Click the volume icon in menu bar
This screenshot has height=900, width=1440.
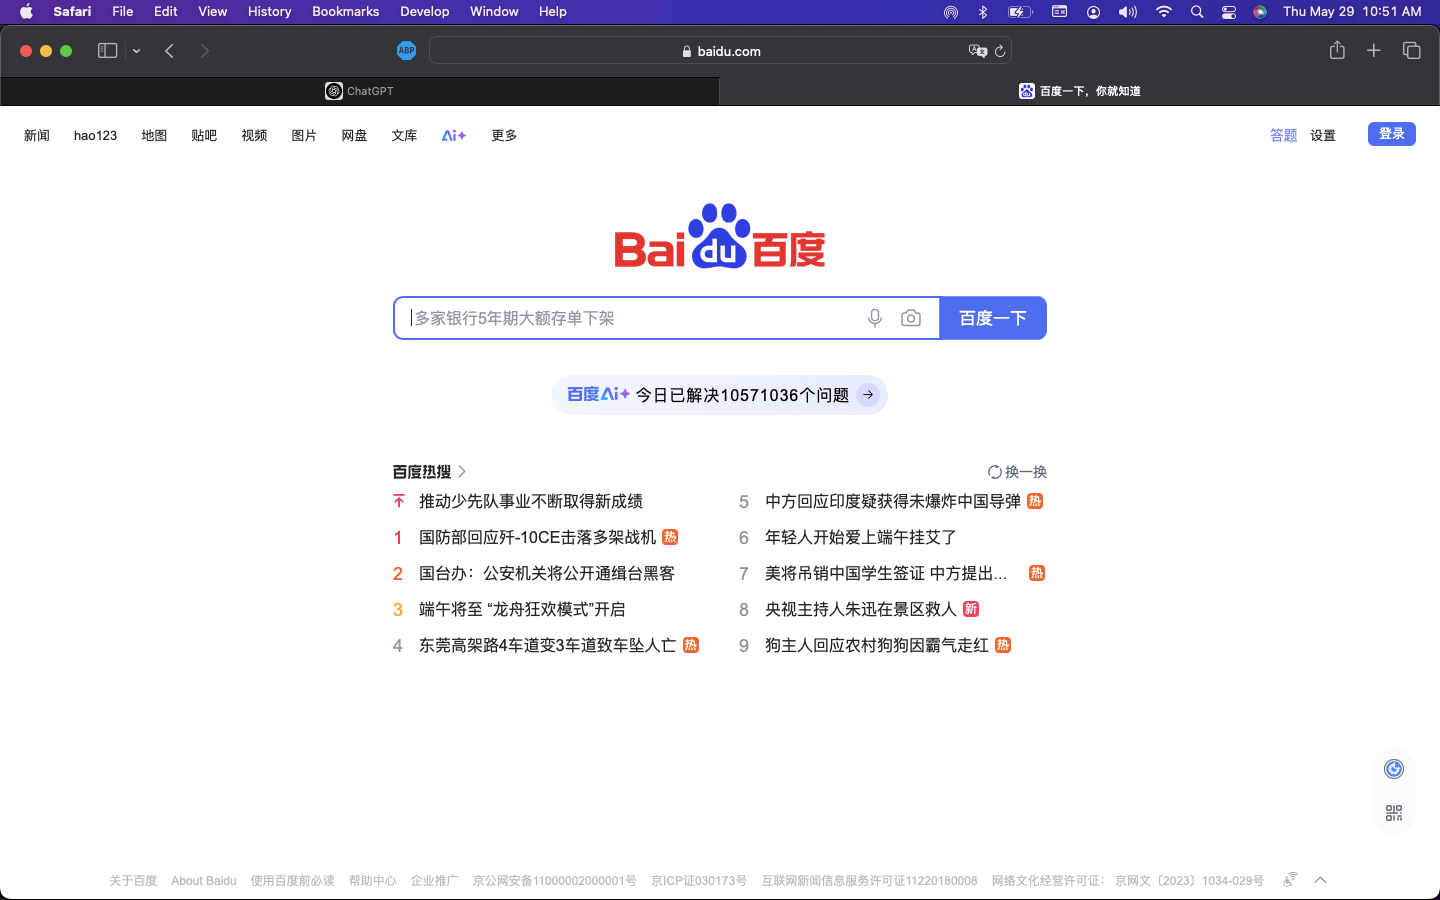(1128, 12)
